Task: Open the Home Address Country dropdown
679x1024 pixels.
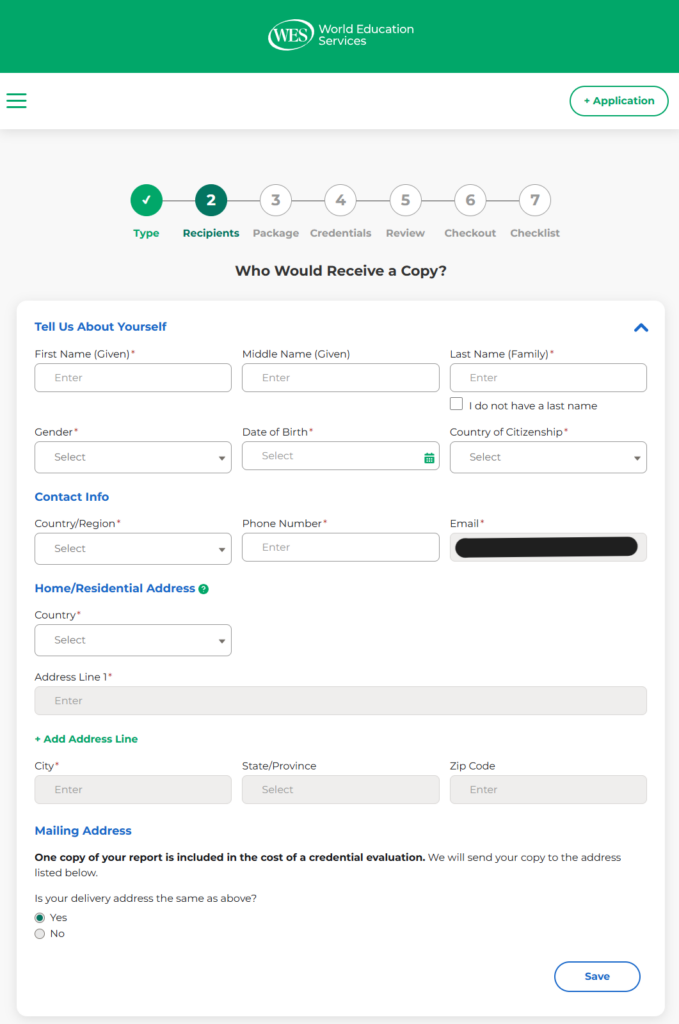Action: point(133,640)
